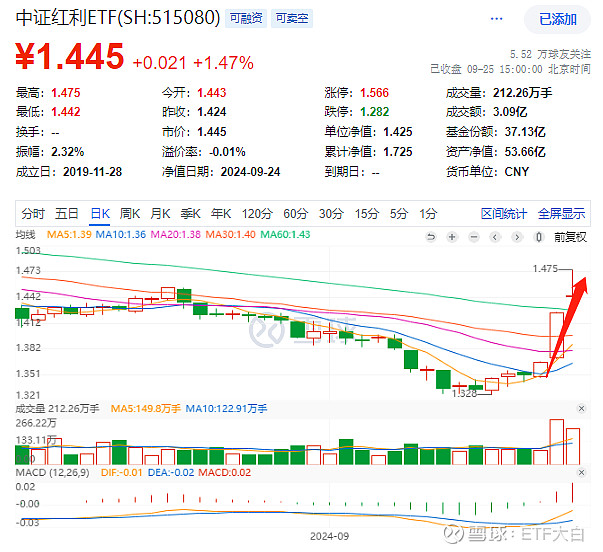Click the 5.52 万球友关注 follower count

pos(550,54)
